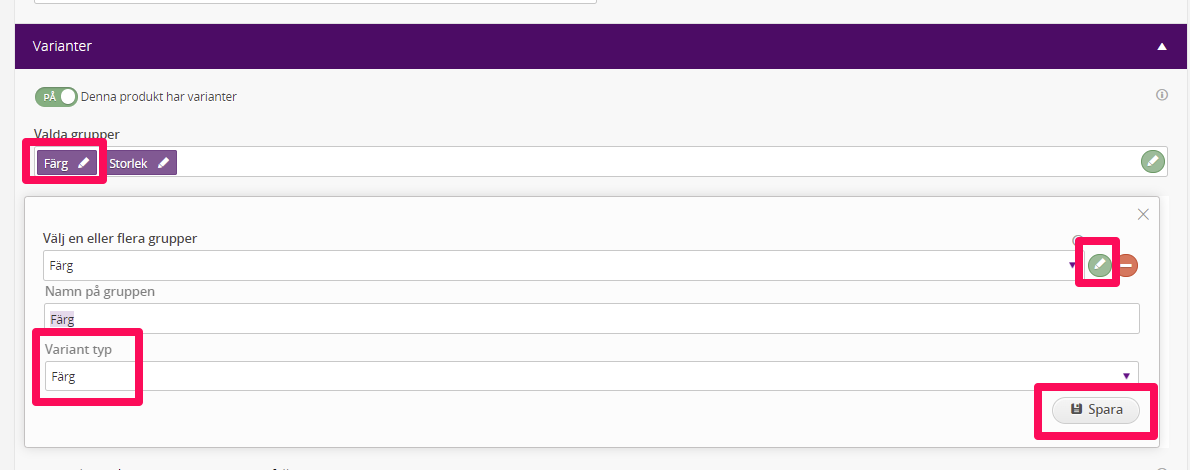Select the Storlek group tag label

point(129,162)
